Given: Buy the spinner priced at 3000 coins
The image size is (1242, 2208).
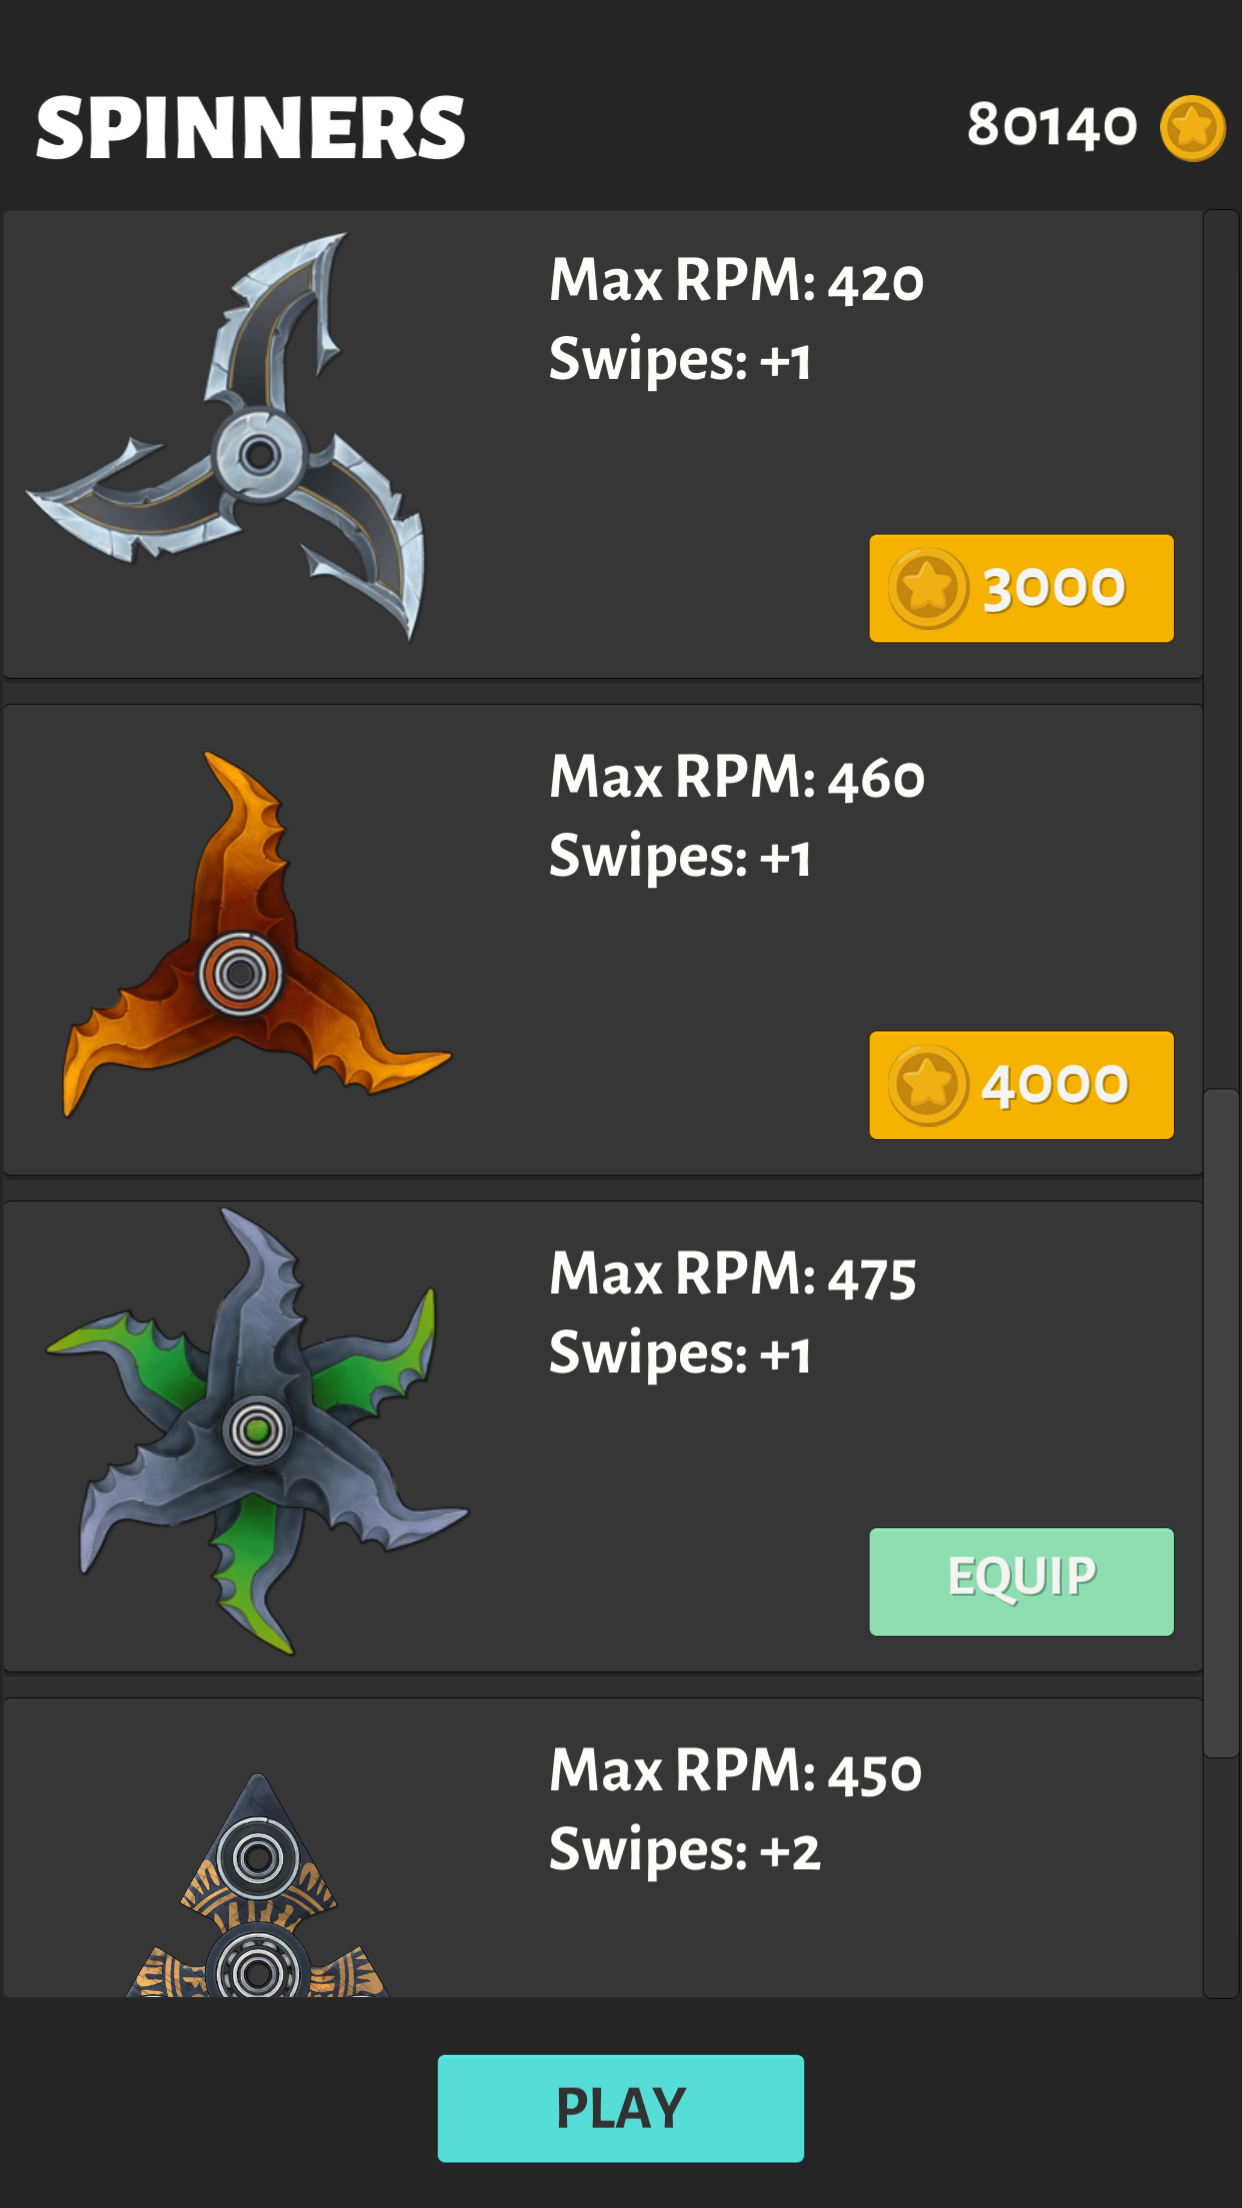Looking at the screenshot, I should [x=1021, y=588].
